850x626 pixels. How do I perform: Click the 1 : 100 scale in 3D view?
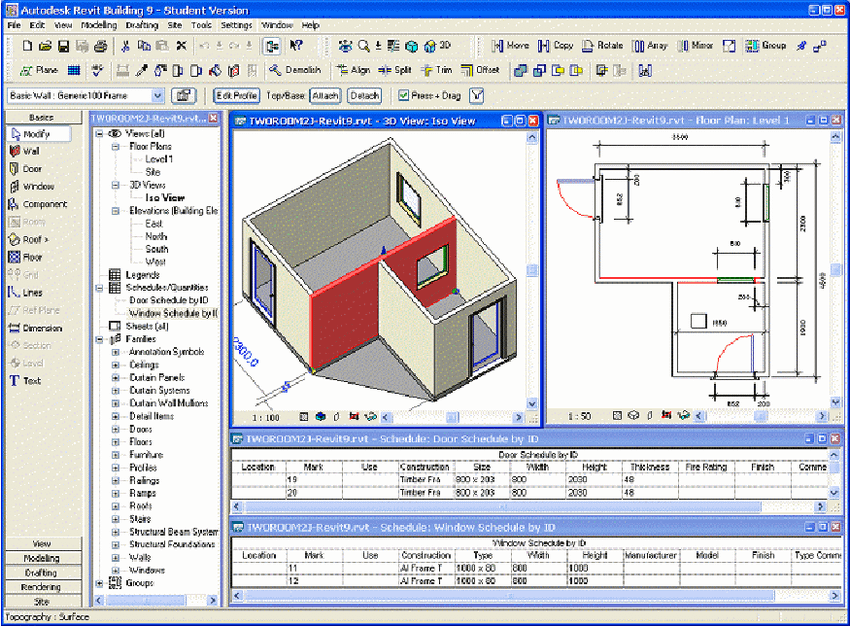coord(266,418)
